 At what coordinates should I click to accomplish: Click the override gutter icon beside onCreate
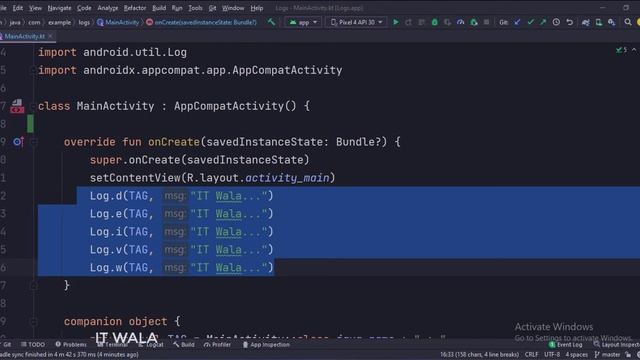pos(18,142)
